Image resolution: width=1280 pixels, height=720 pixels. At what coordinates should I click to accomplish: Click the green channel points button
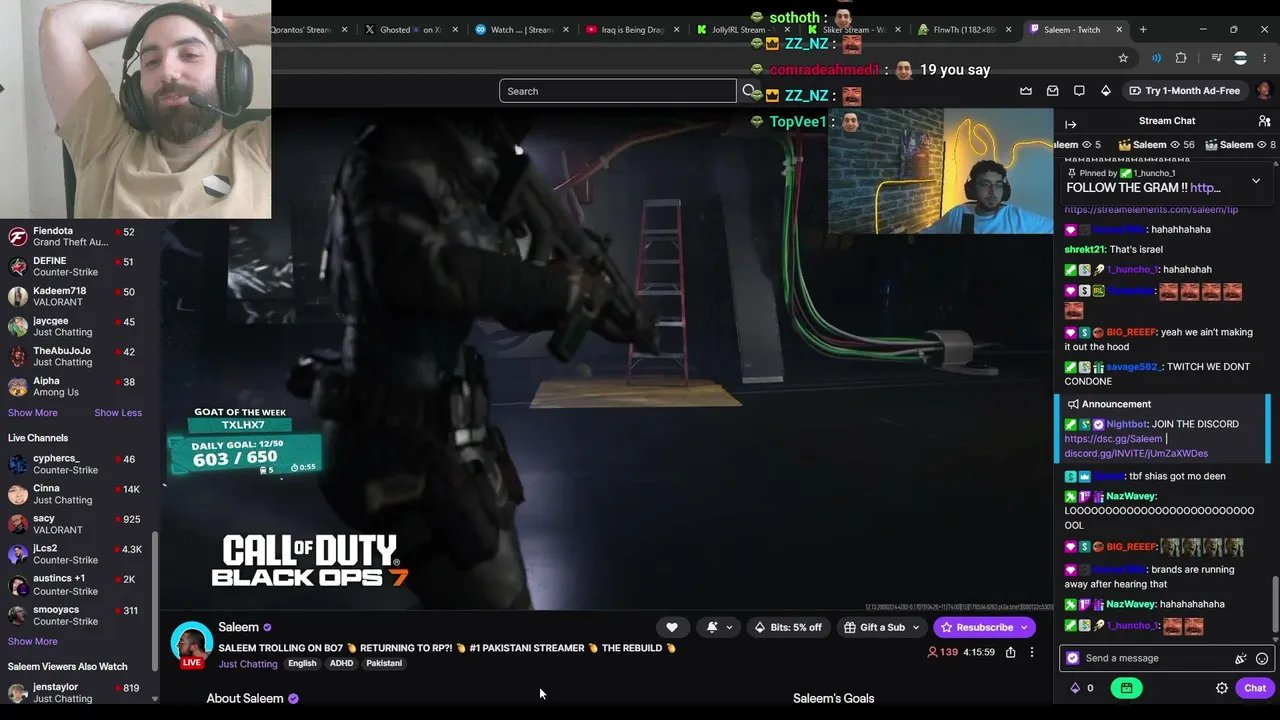pos(1126,688)
